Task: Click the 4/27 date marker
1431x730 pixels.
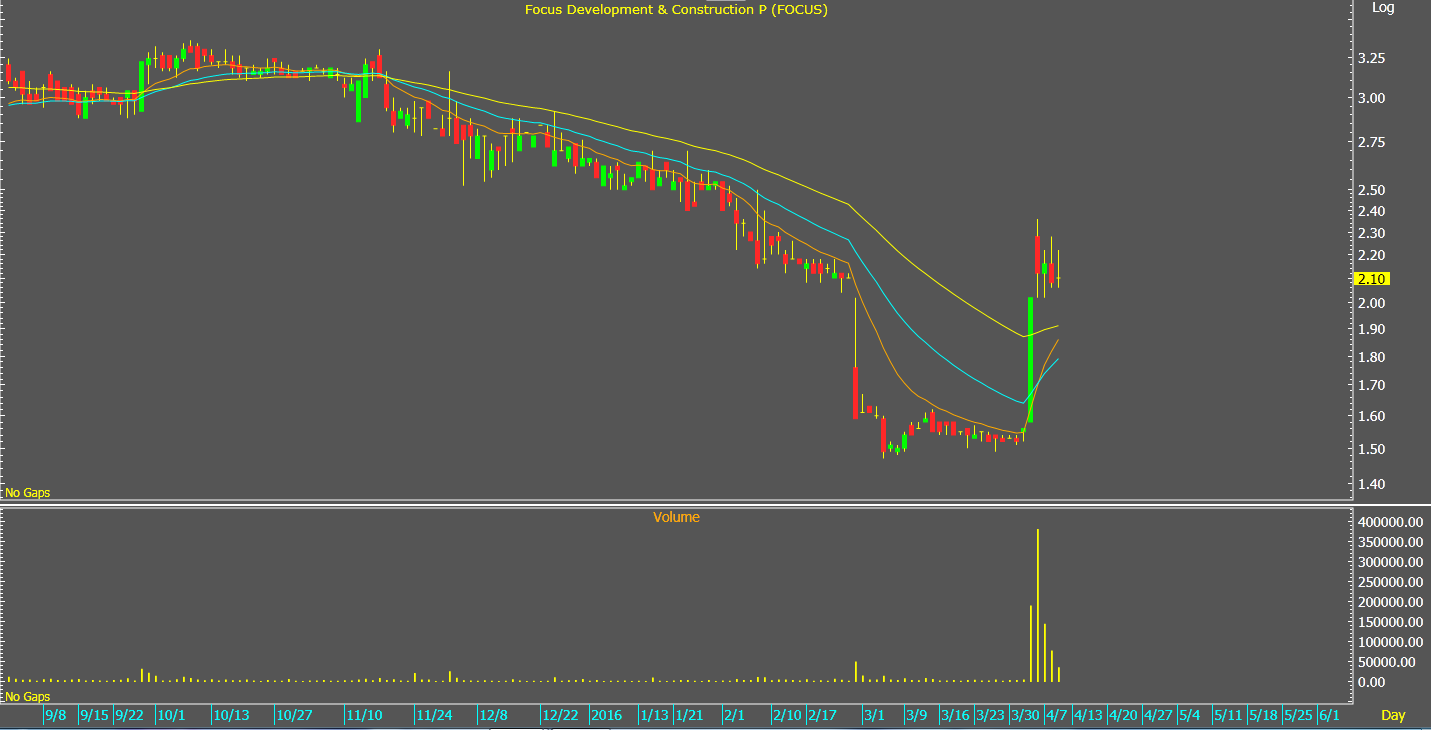Action: (x=1158, y=715)
